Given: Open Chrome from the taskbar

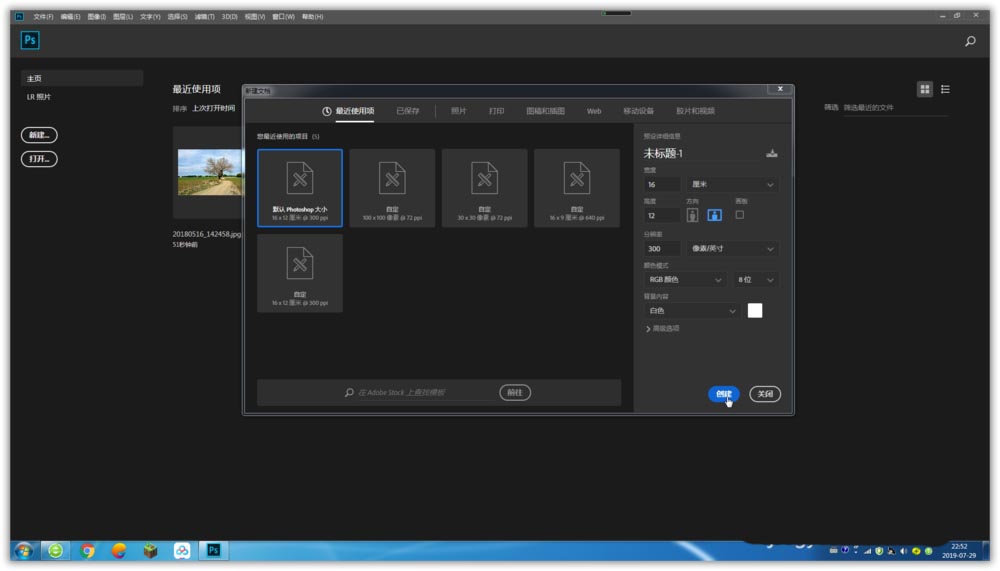Looking at the screenshot, I should click(x=87, y=551).
